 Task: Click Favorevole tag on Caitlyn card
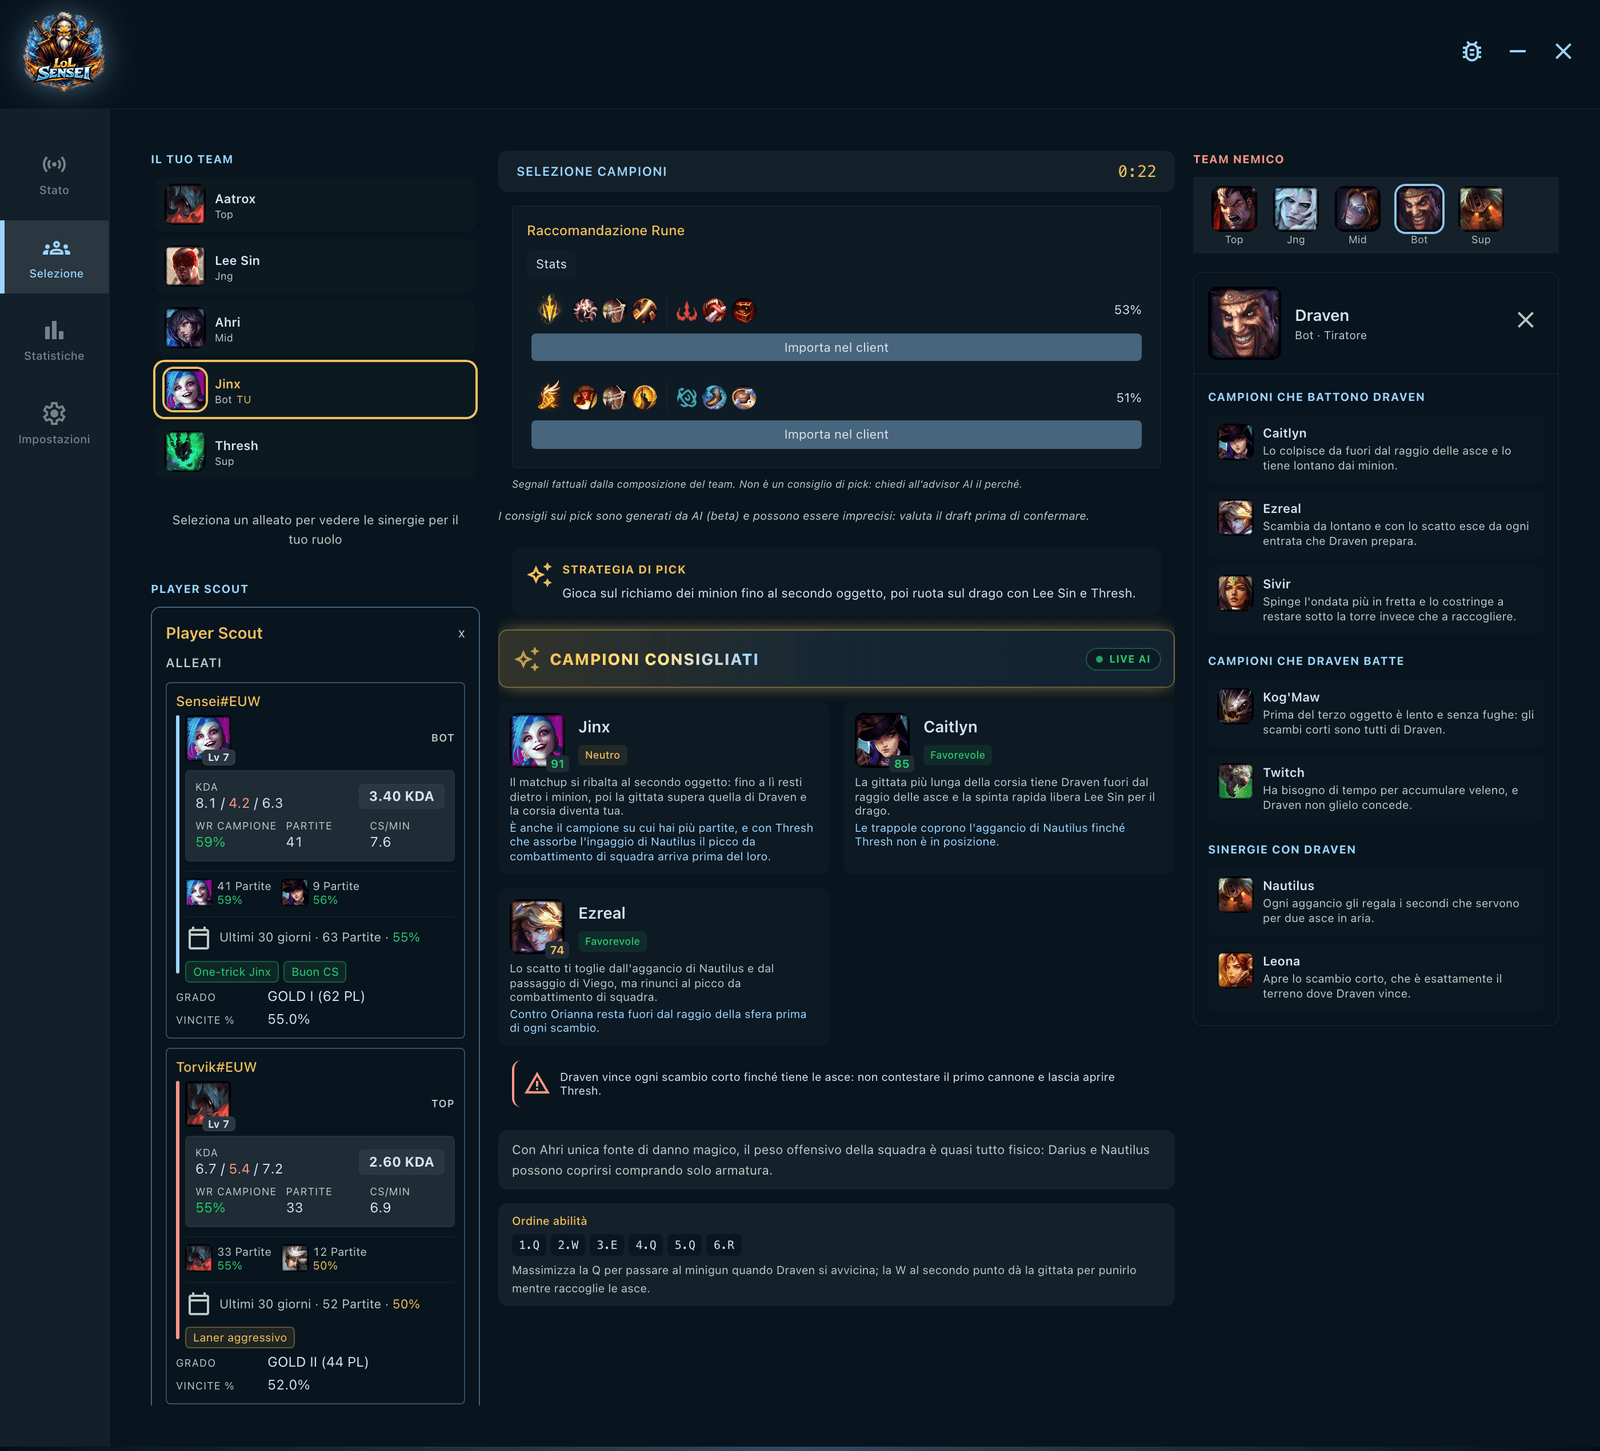click(x=957, y=755)
